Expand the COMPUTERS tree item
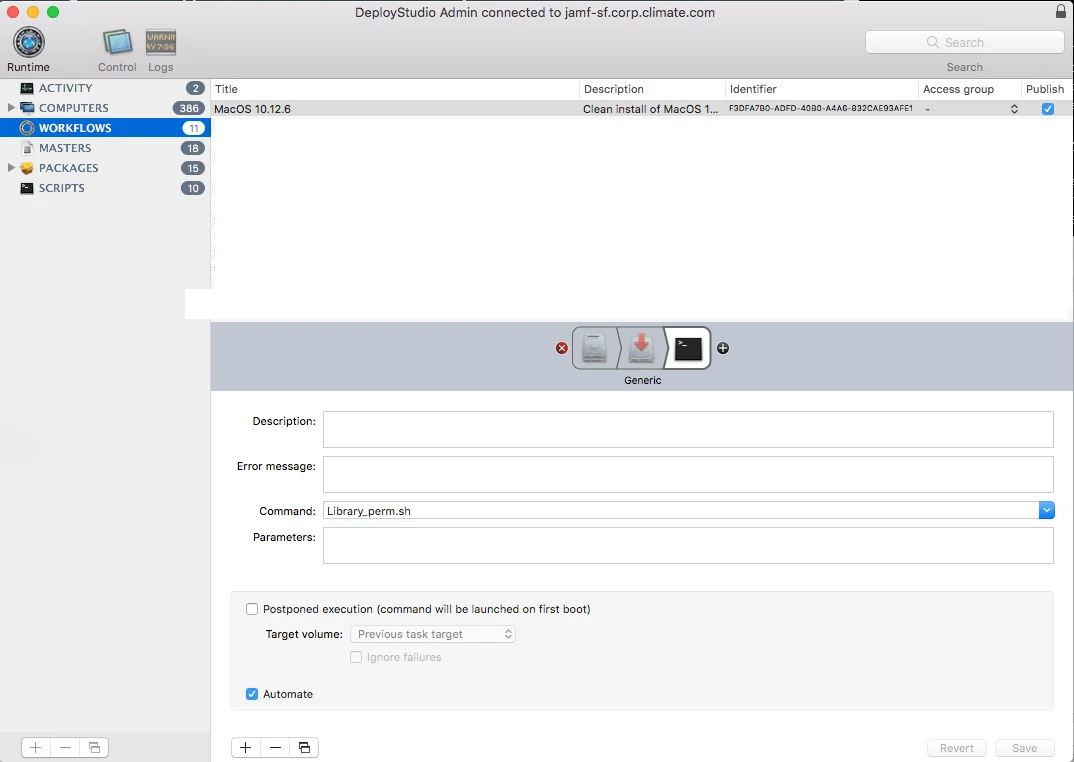Screen dimensions: 1074x762 (x=11, y=108)
